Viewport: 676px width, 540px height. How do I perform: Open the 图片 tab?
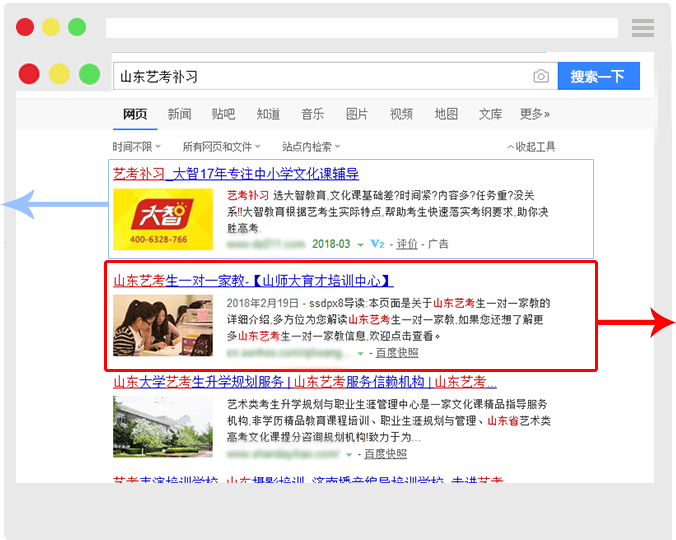[357, 114]
